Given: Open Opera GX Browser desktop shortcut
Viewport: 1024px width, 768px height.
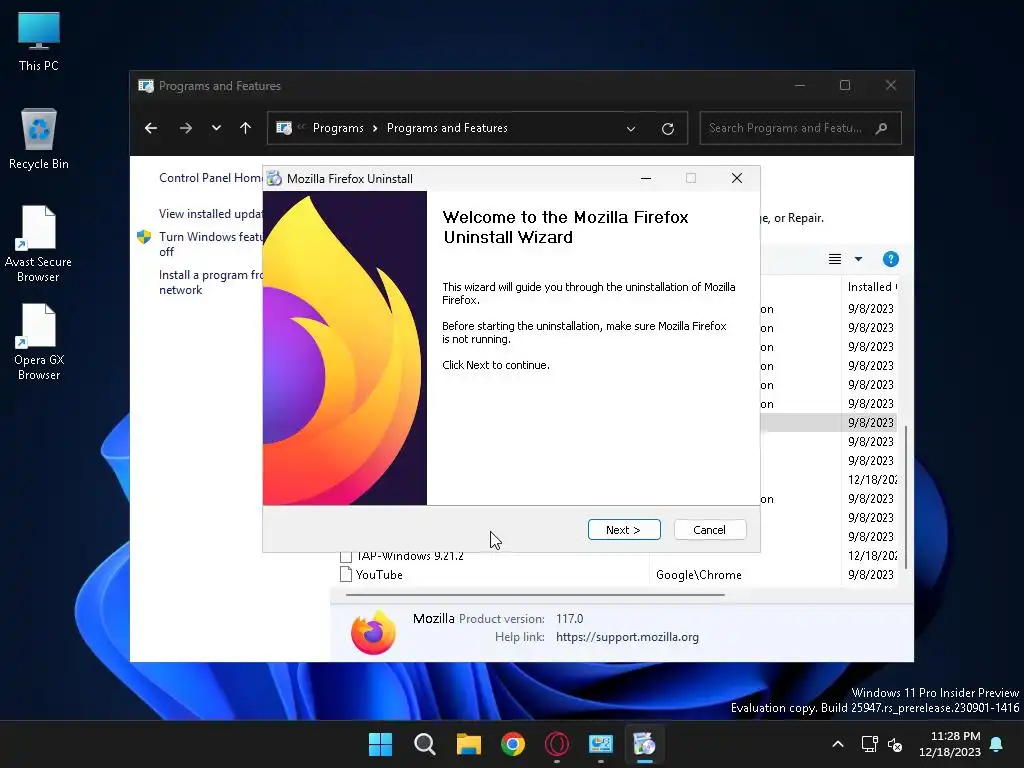Looking at the screenshot, I should [39, 342].
